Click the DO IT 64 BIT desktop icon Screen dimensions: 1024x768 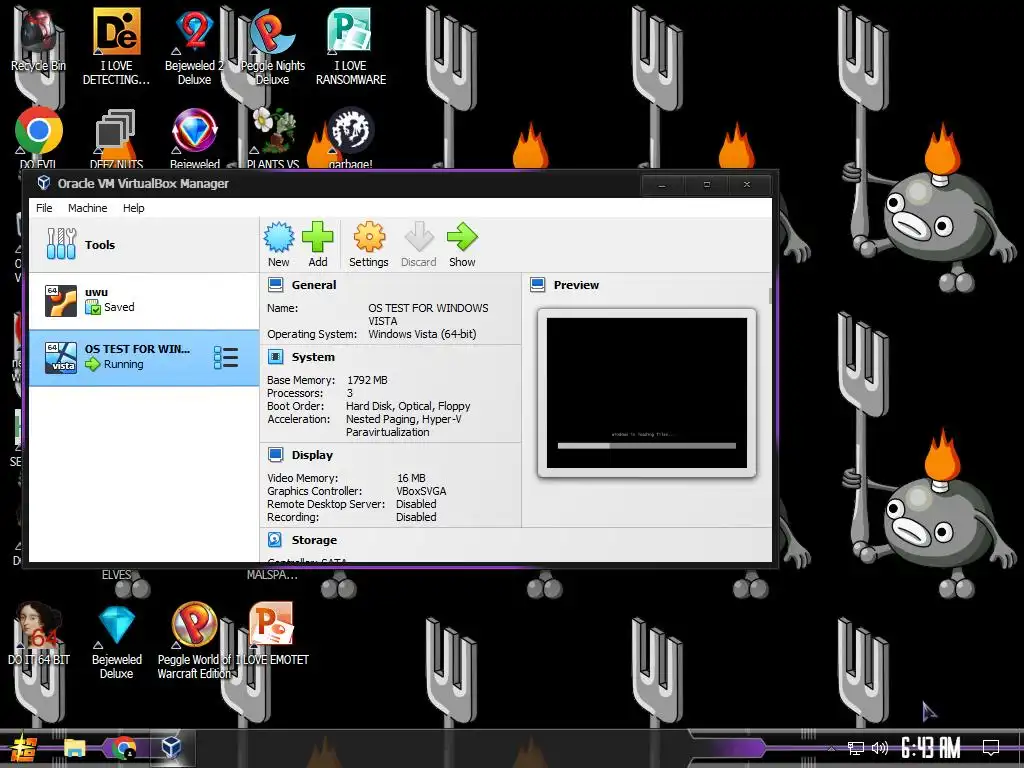[39, 633]
